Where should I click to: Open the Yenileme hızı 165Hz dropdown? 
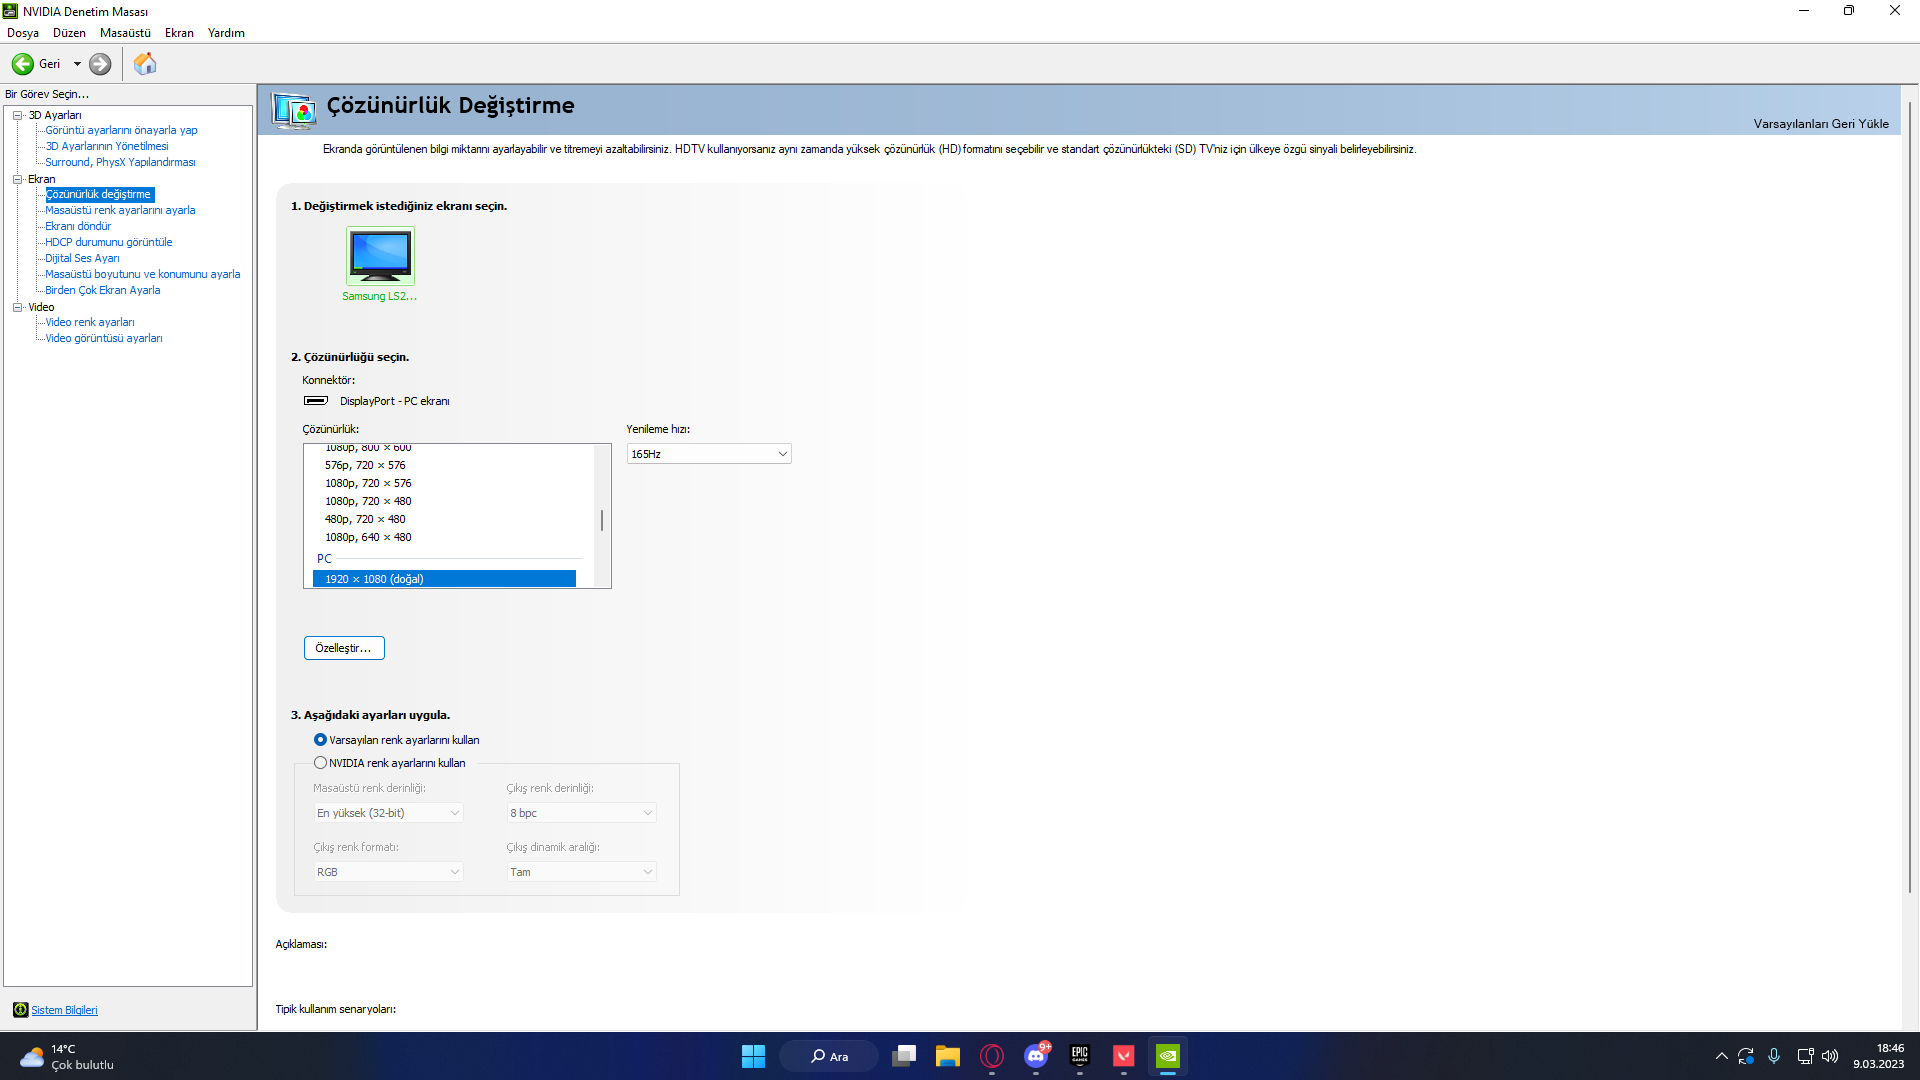708,454
